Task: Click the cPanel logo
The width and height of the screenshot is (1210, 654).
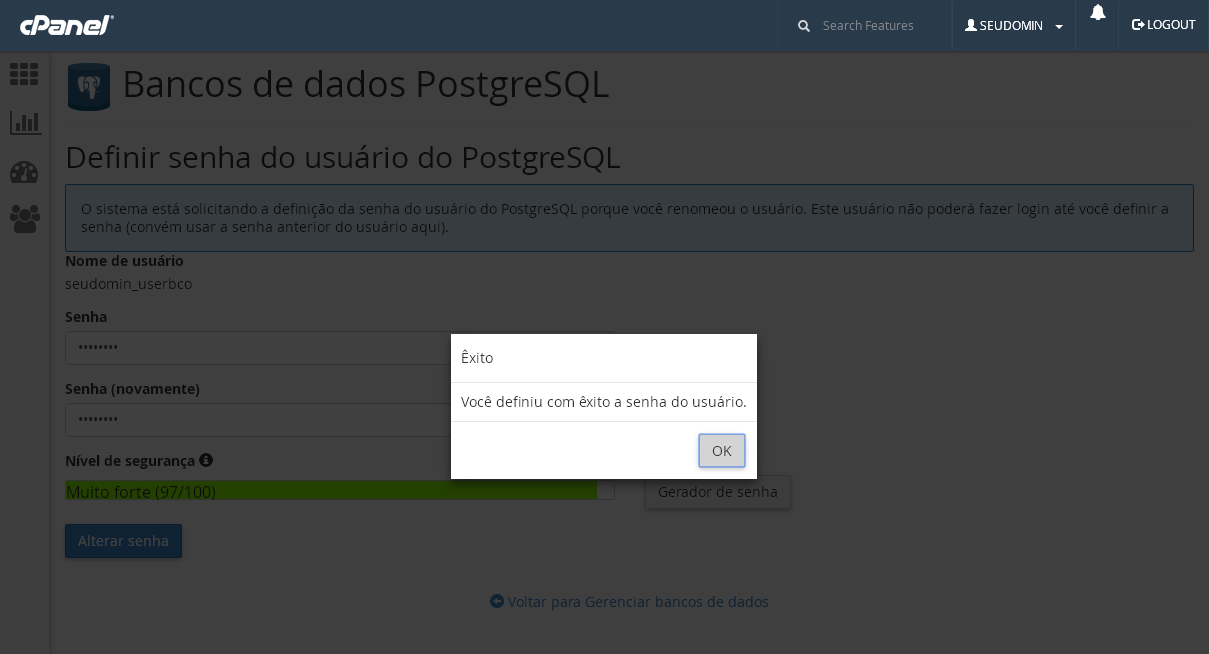Action: [x=67, y=25]
